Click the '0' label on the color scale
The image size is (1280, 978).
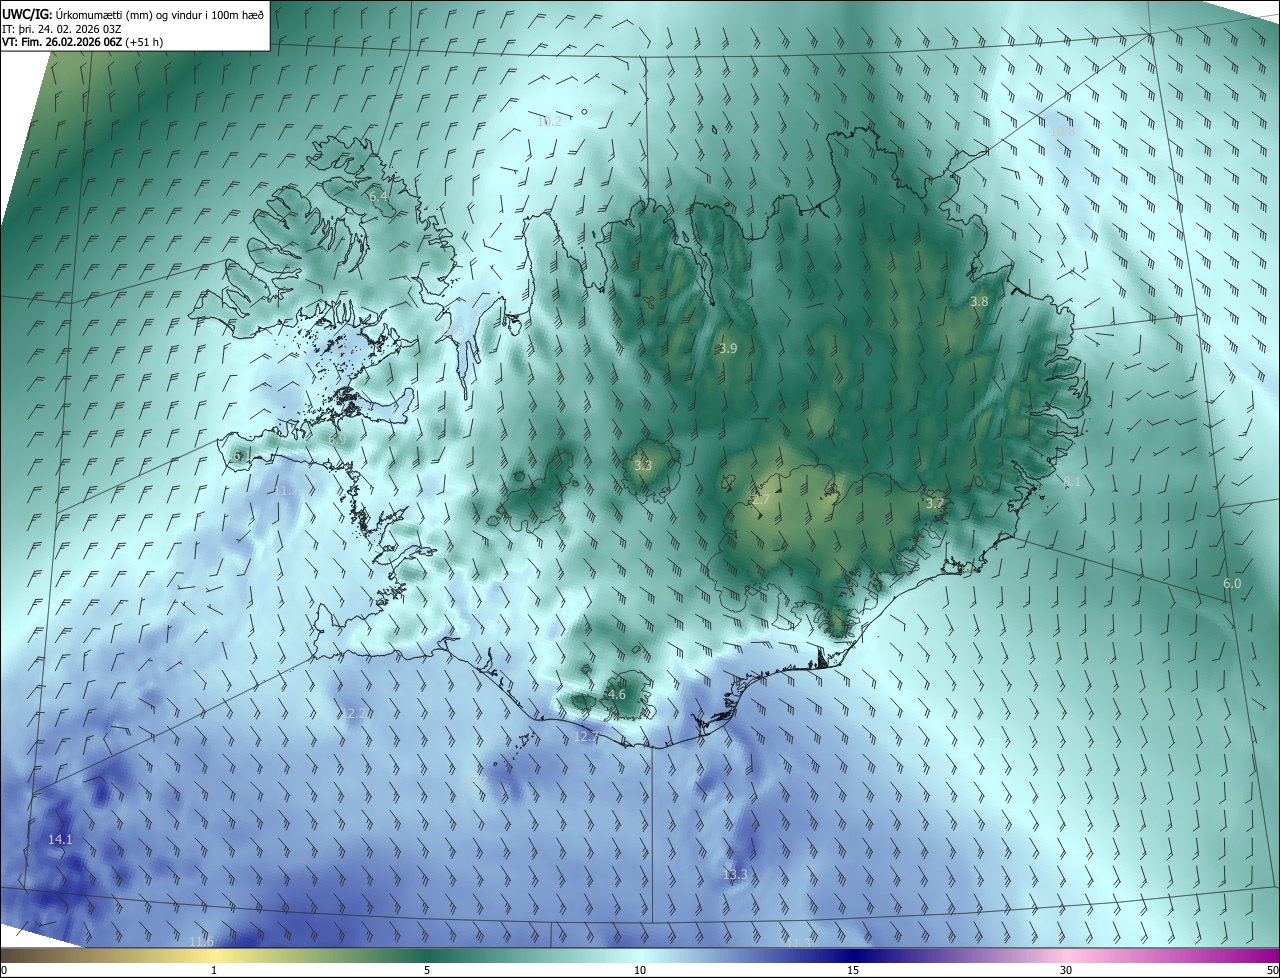click(x=4, y=970)
